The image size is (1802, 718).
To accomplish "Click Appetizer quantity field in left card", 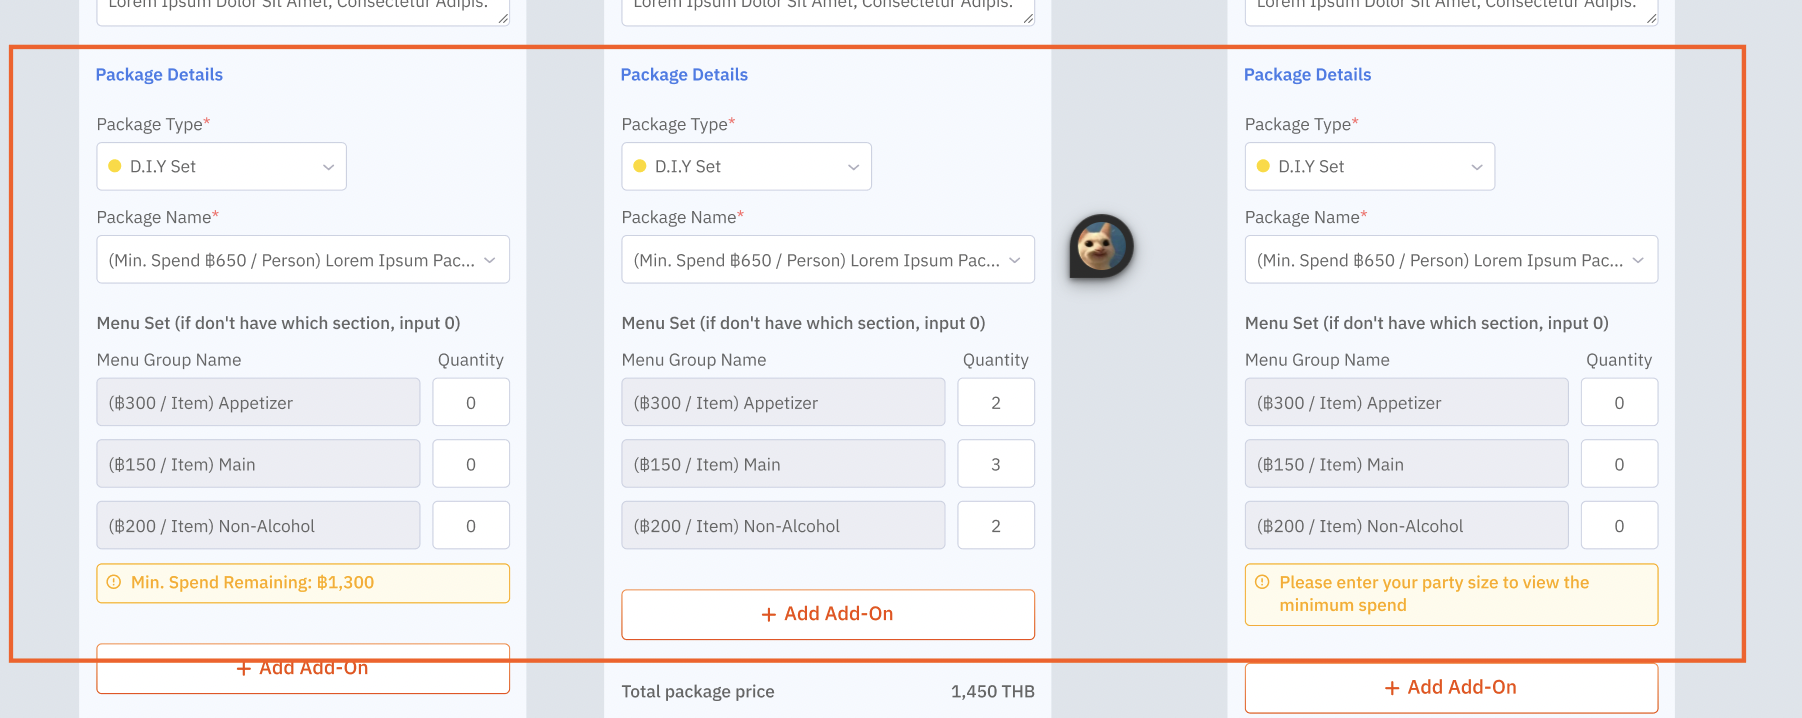I will pyautogui.click(x=471, y=402).
